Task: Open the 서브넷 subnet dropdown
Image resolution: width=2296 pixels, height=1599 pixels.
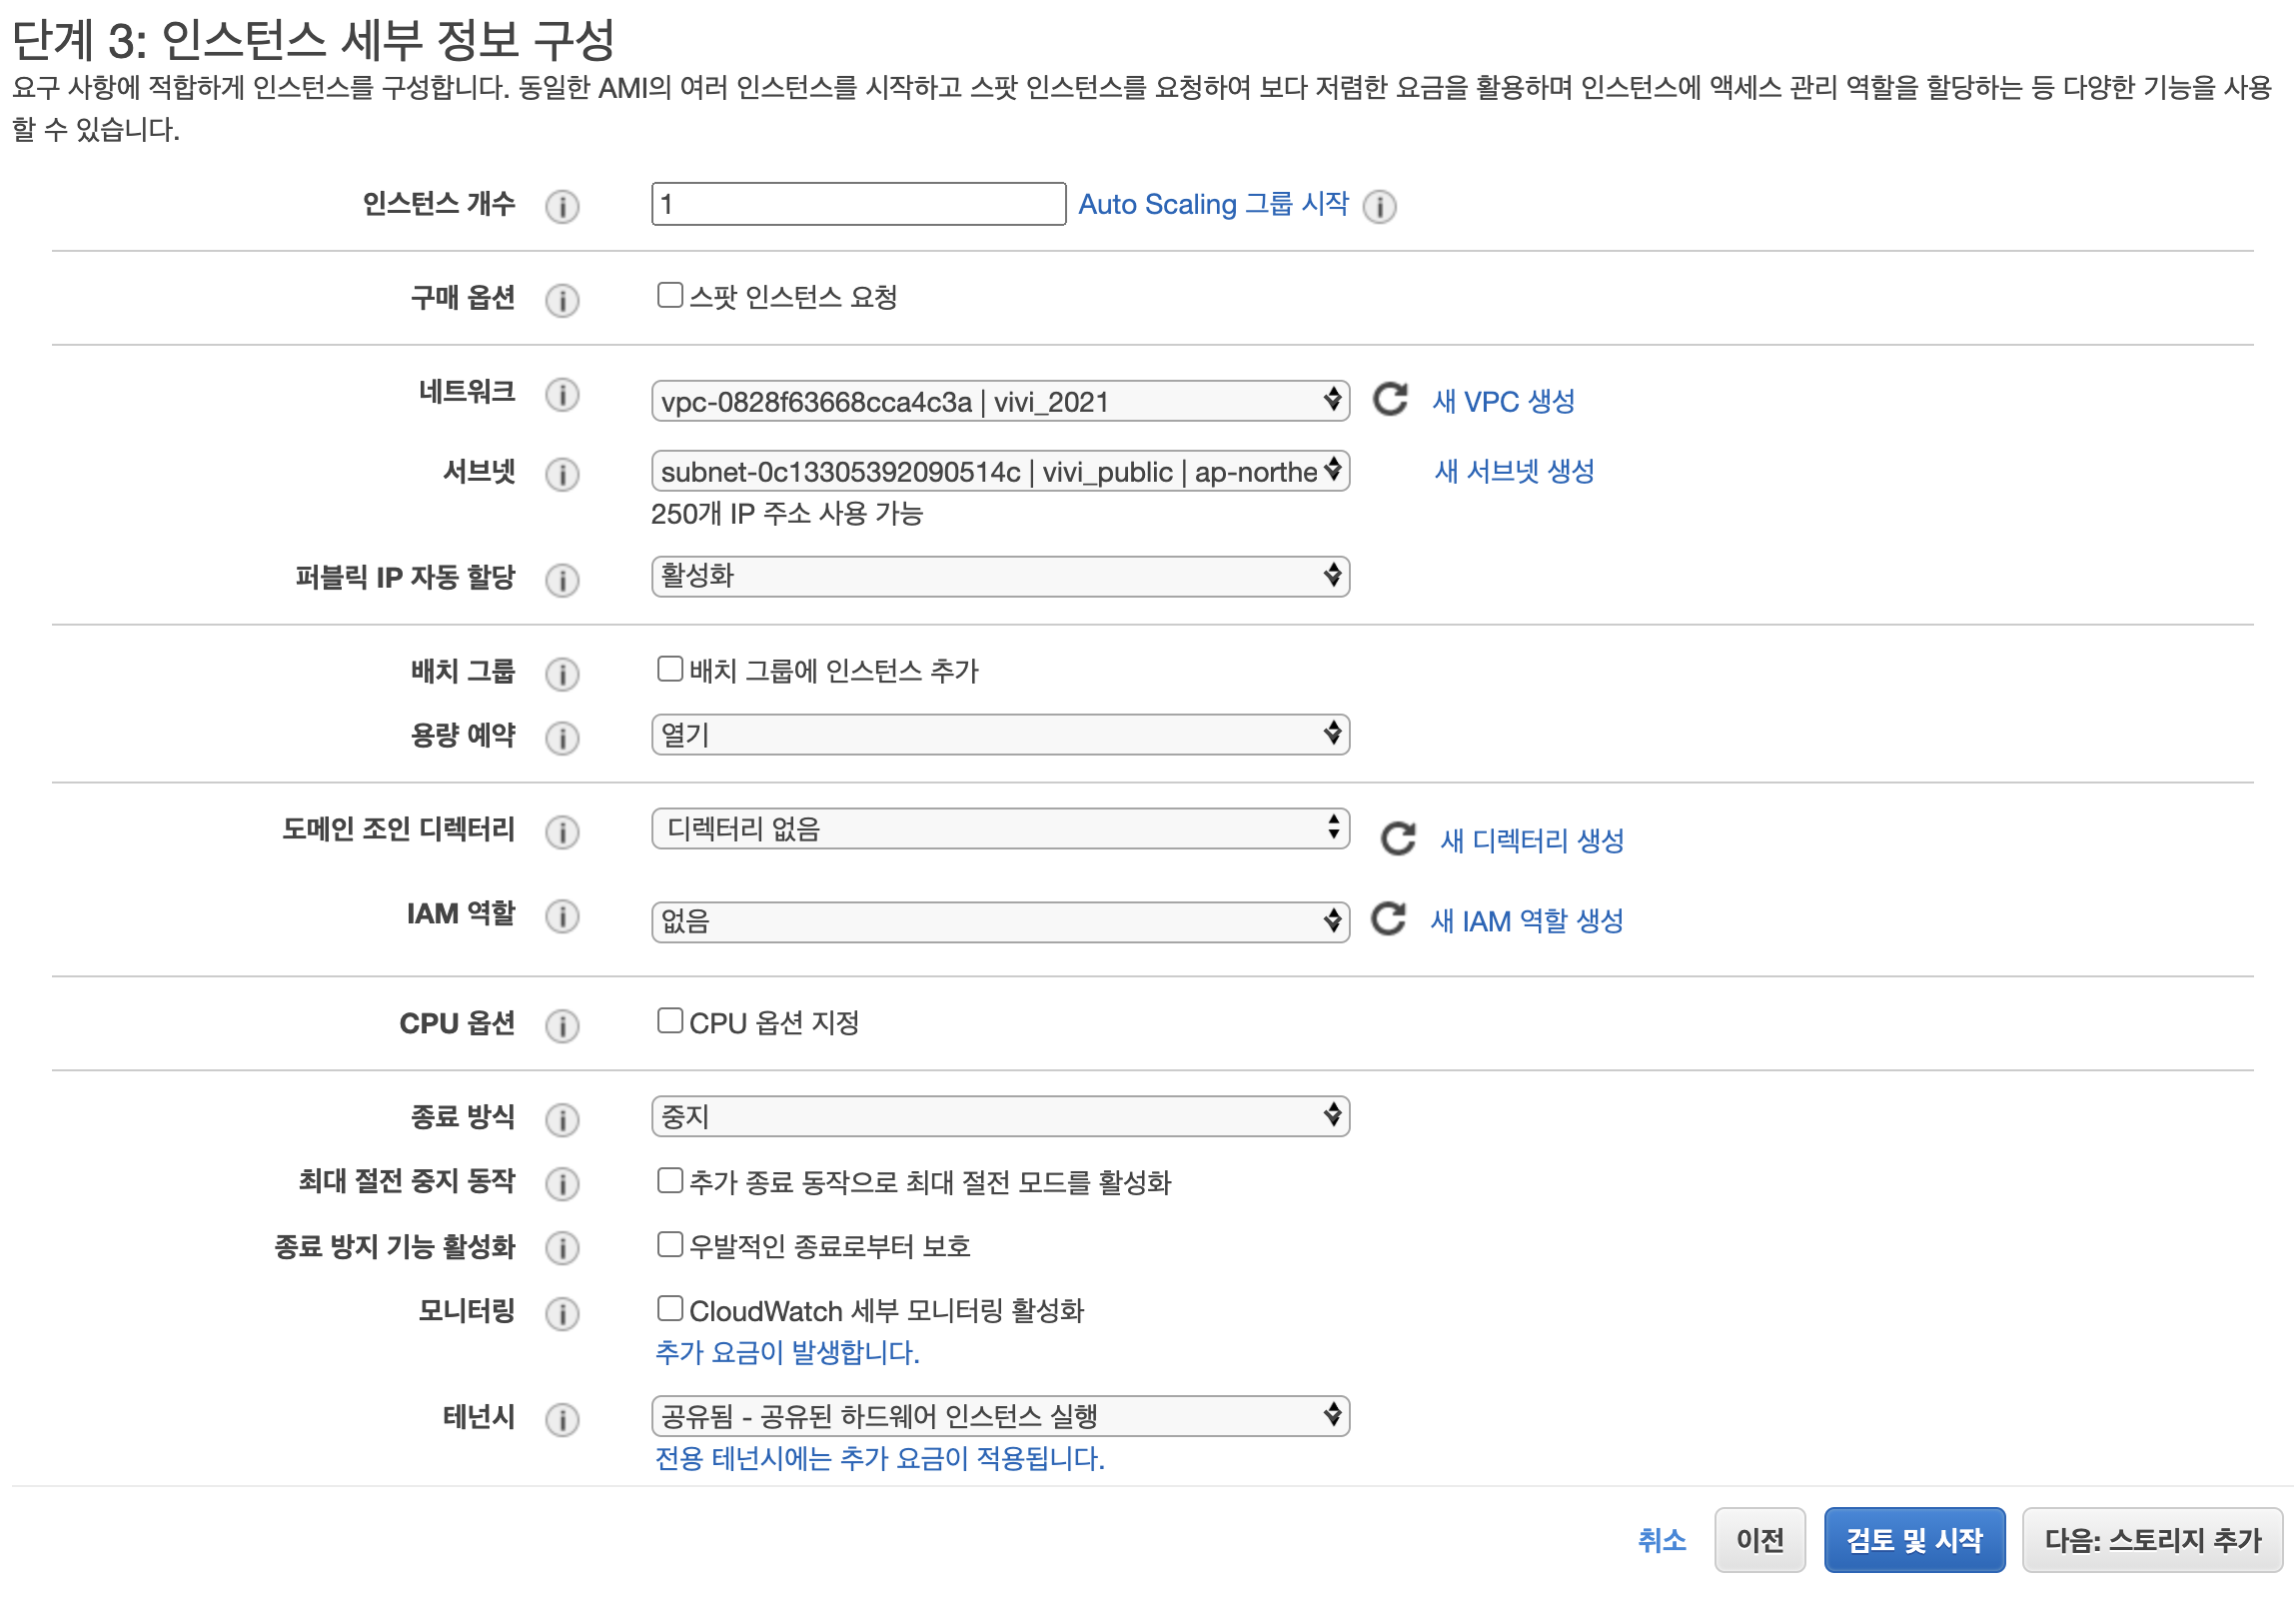Action: tap(999, 471)
